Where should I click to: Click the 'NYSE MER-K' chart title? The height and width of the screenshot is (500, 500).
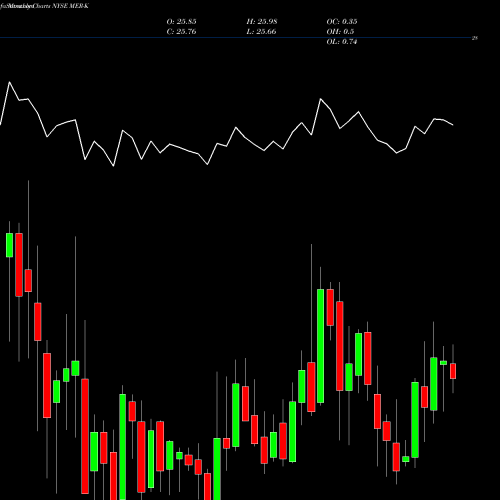pos(70,6)
